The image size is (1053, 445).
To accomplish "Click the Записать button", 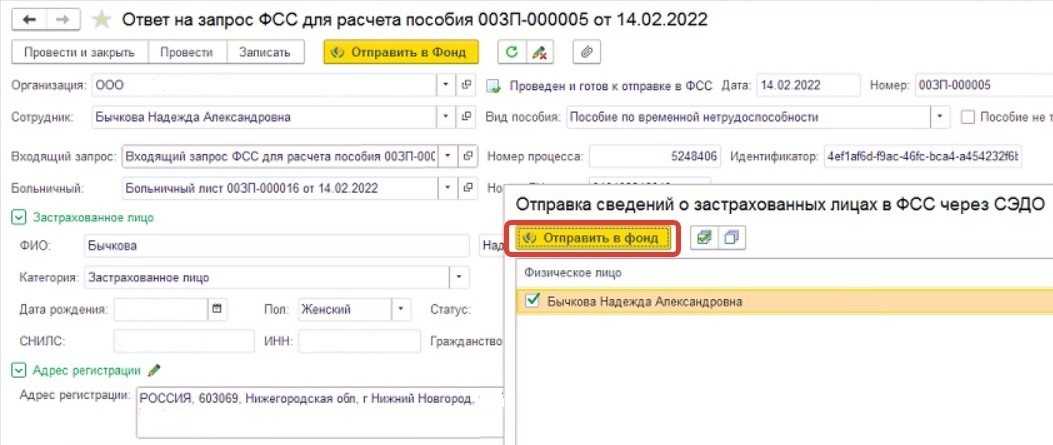I will [264, 52].
